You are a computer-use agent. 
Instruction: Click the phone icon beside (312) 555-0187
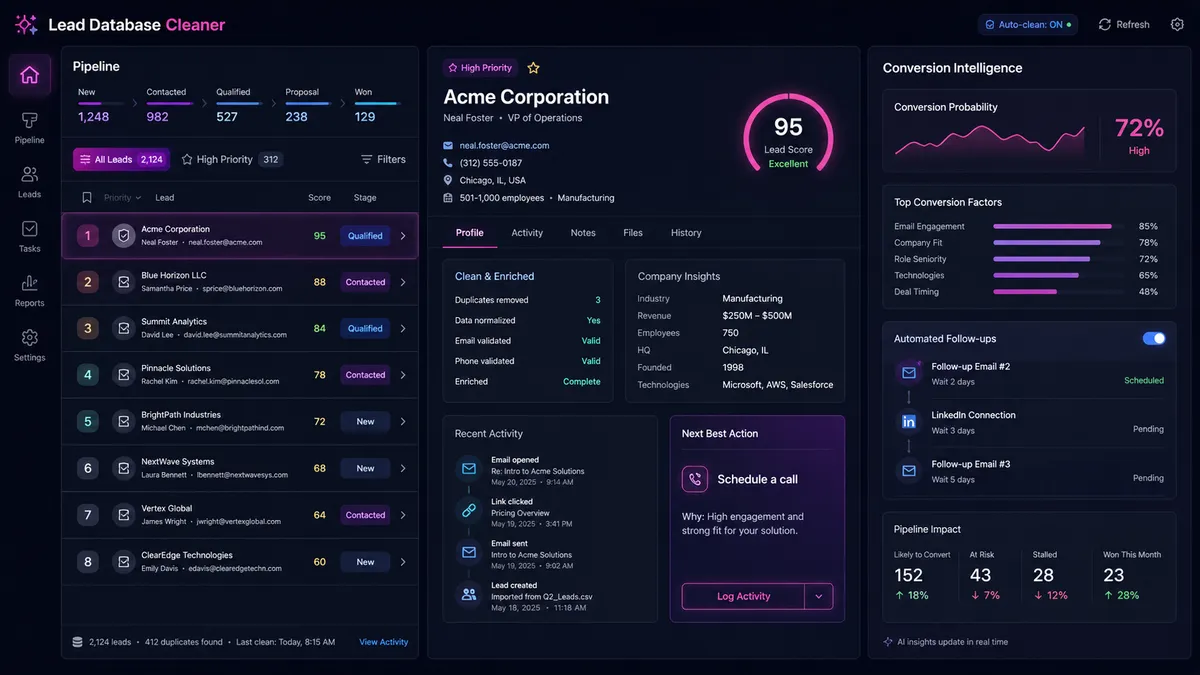tap(448, 163)
